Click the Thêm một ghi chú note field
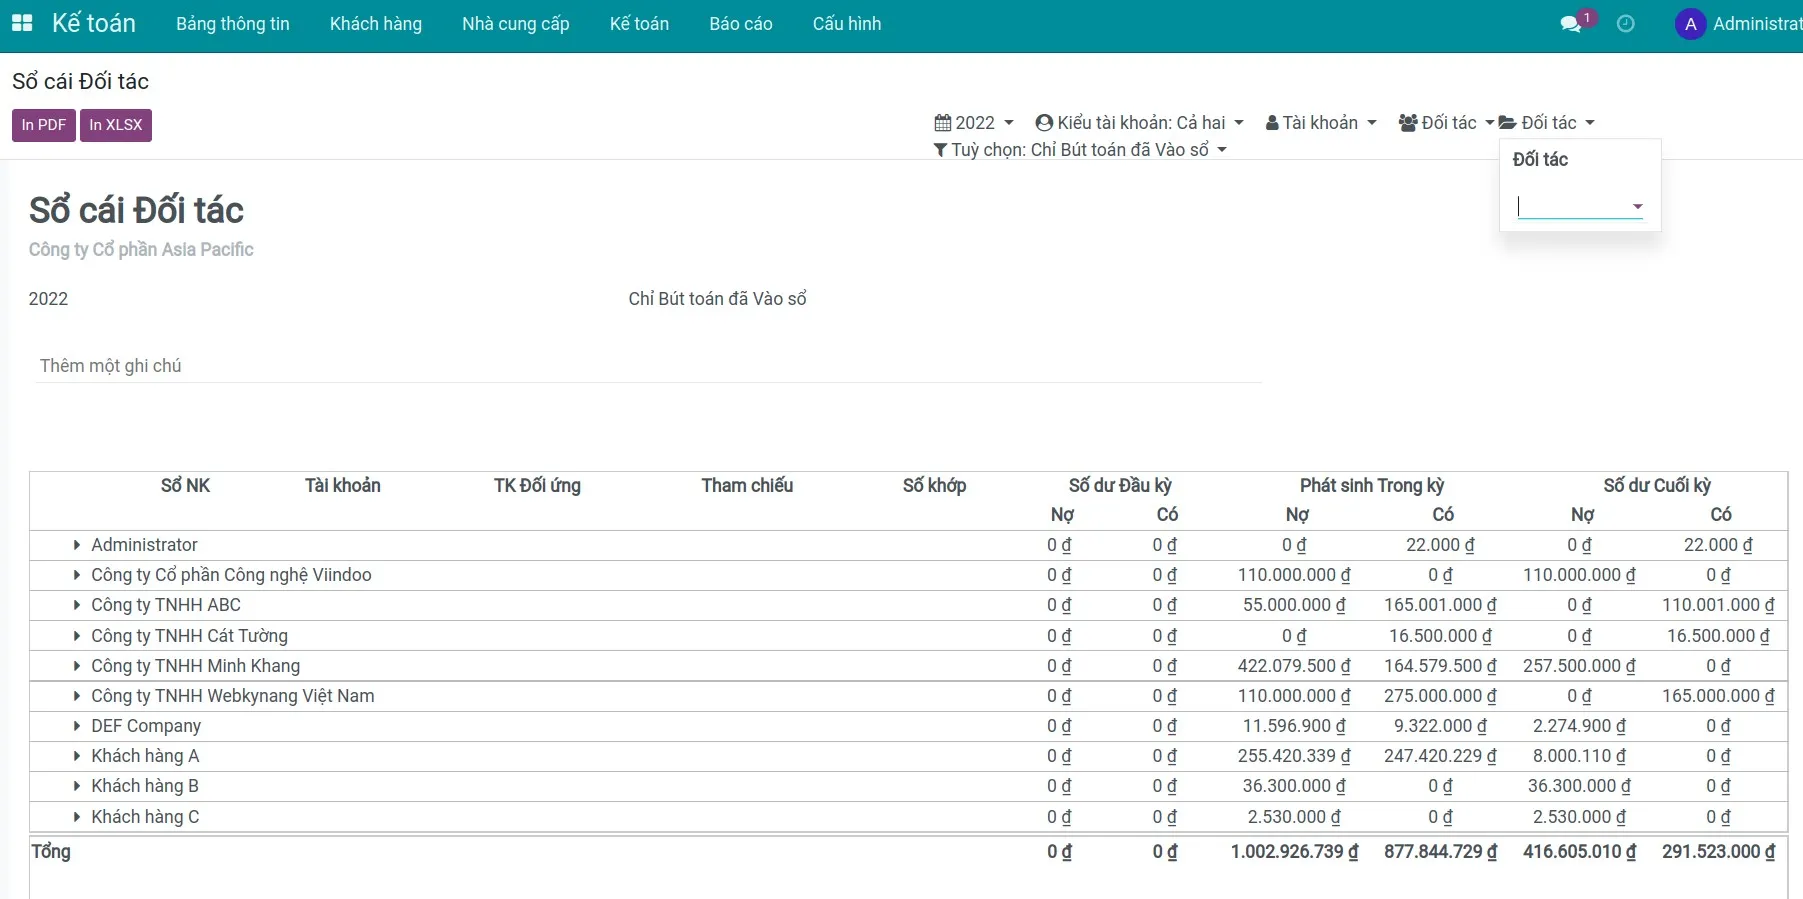Image resolution: width=1803 pixels, height=899 pixels. (648, 366)
